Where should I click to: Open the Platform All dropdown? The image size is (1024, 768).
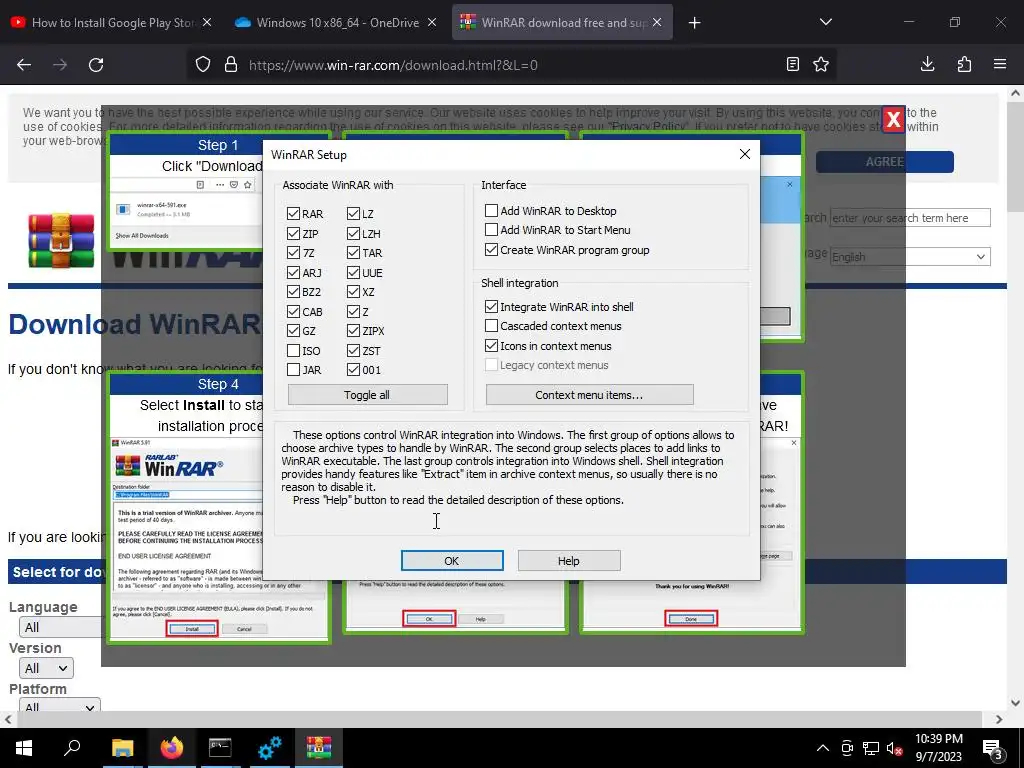(59, 705)
